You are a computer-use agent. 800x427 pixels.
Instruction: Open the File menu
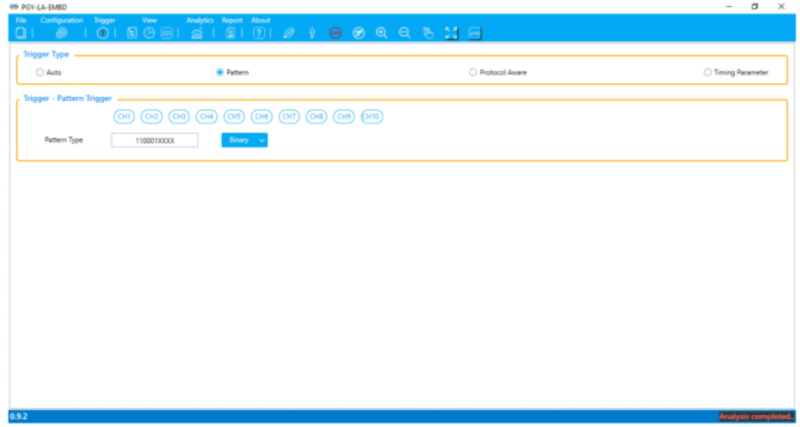(x=21, y=20)
